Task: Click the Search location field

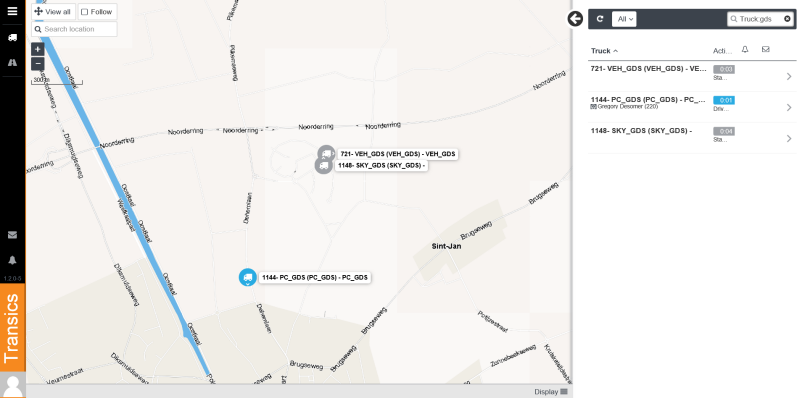Action: pyautogui.click(x=74, y=29)
